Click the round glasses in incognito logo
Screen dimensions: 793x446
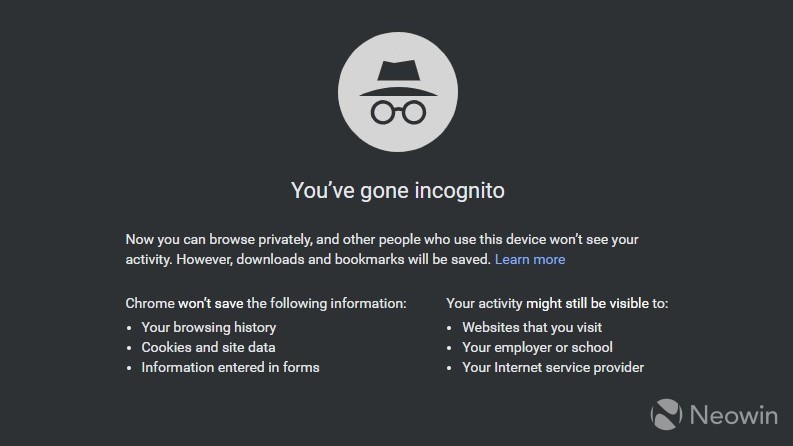click(398, 112)
